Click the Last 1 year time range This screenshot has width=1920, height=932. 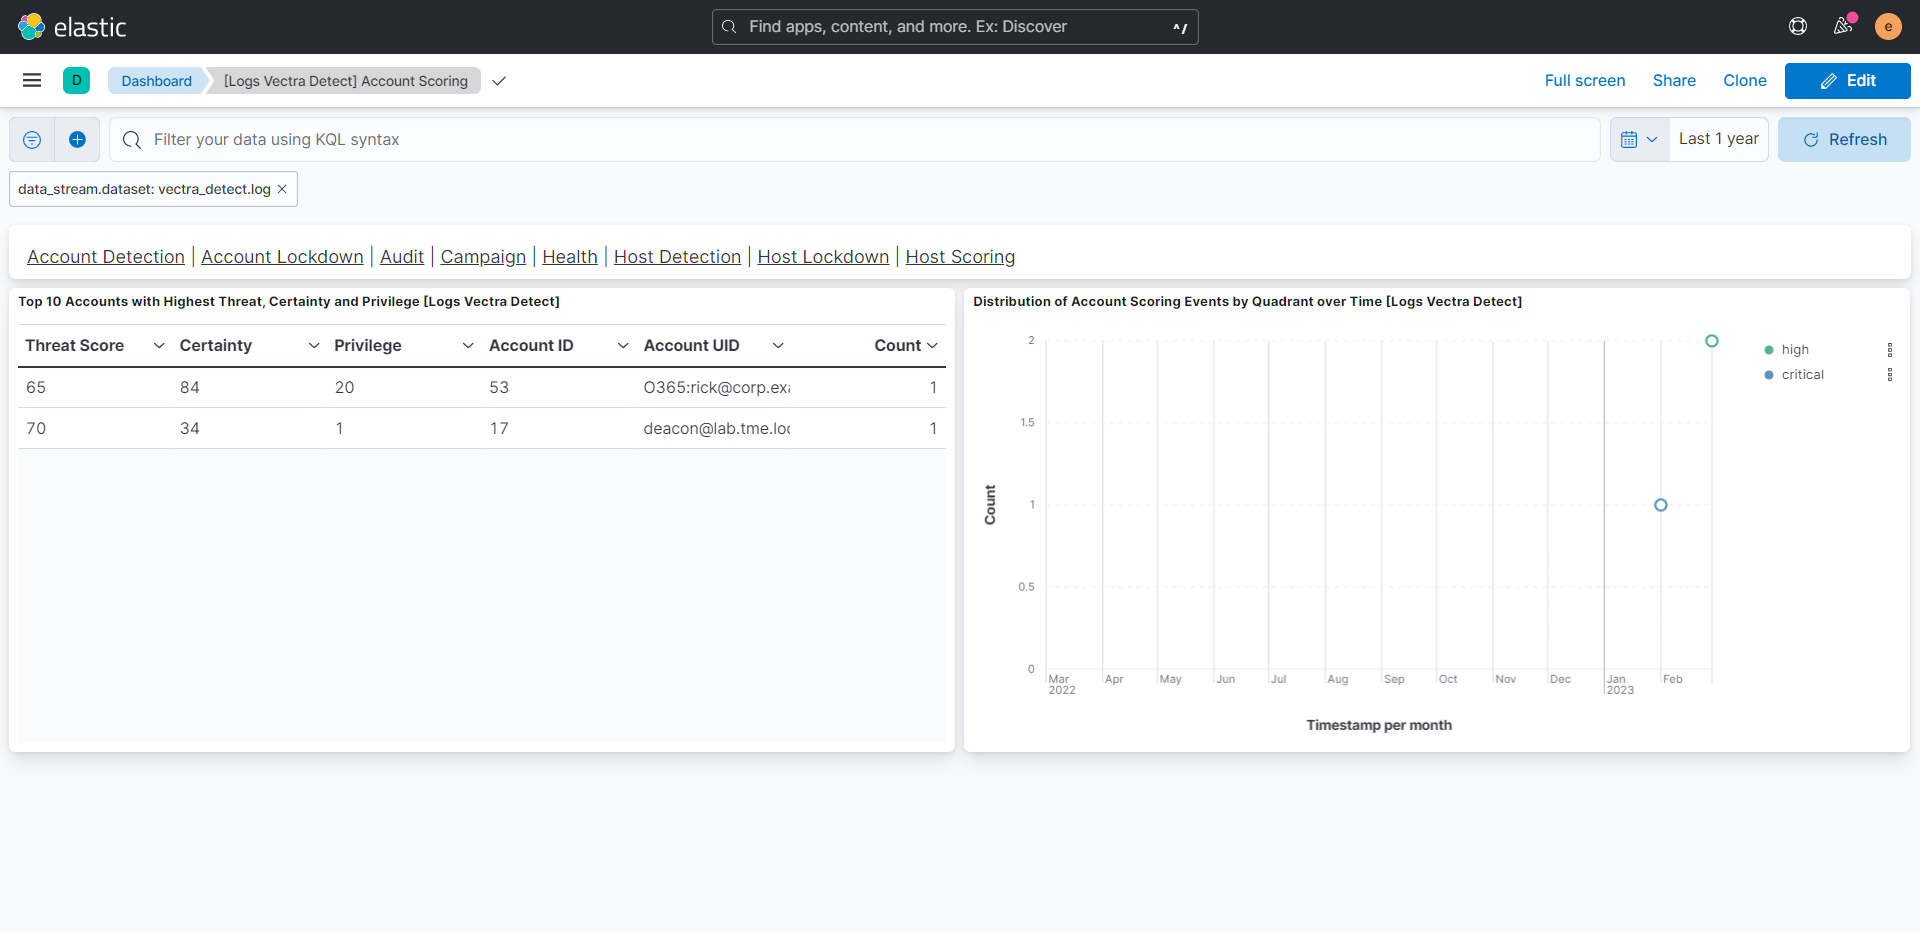(x=1718, y=139)
